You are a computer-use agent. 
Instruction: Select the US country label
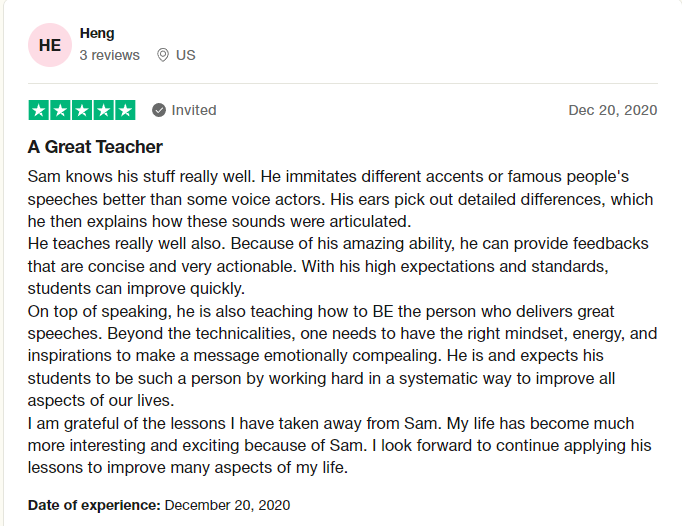(186, 55)
